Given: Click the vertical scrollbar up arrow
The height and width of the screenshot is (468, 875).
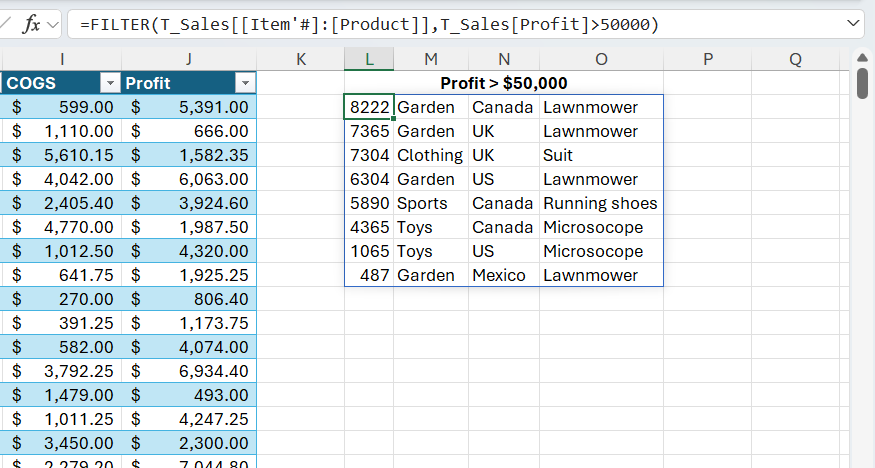Looking at the screenshot, I should [x=862, y=57].
